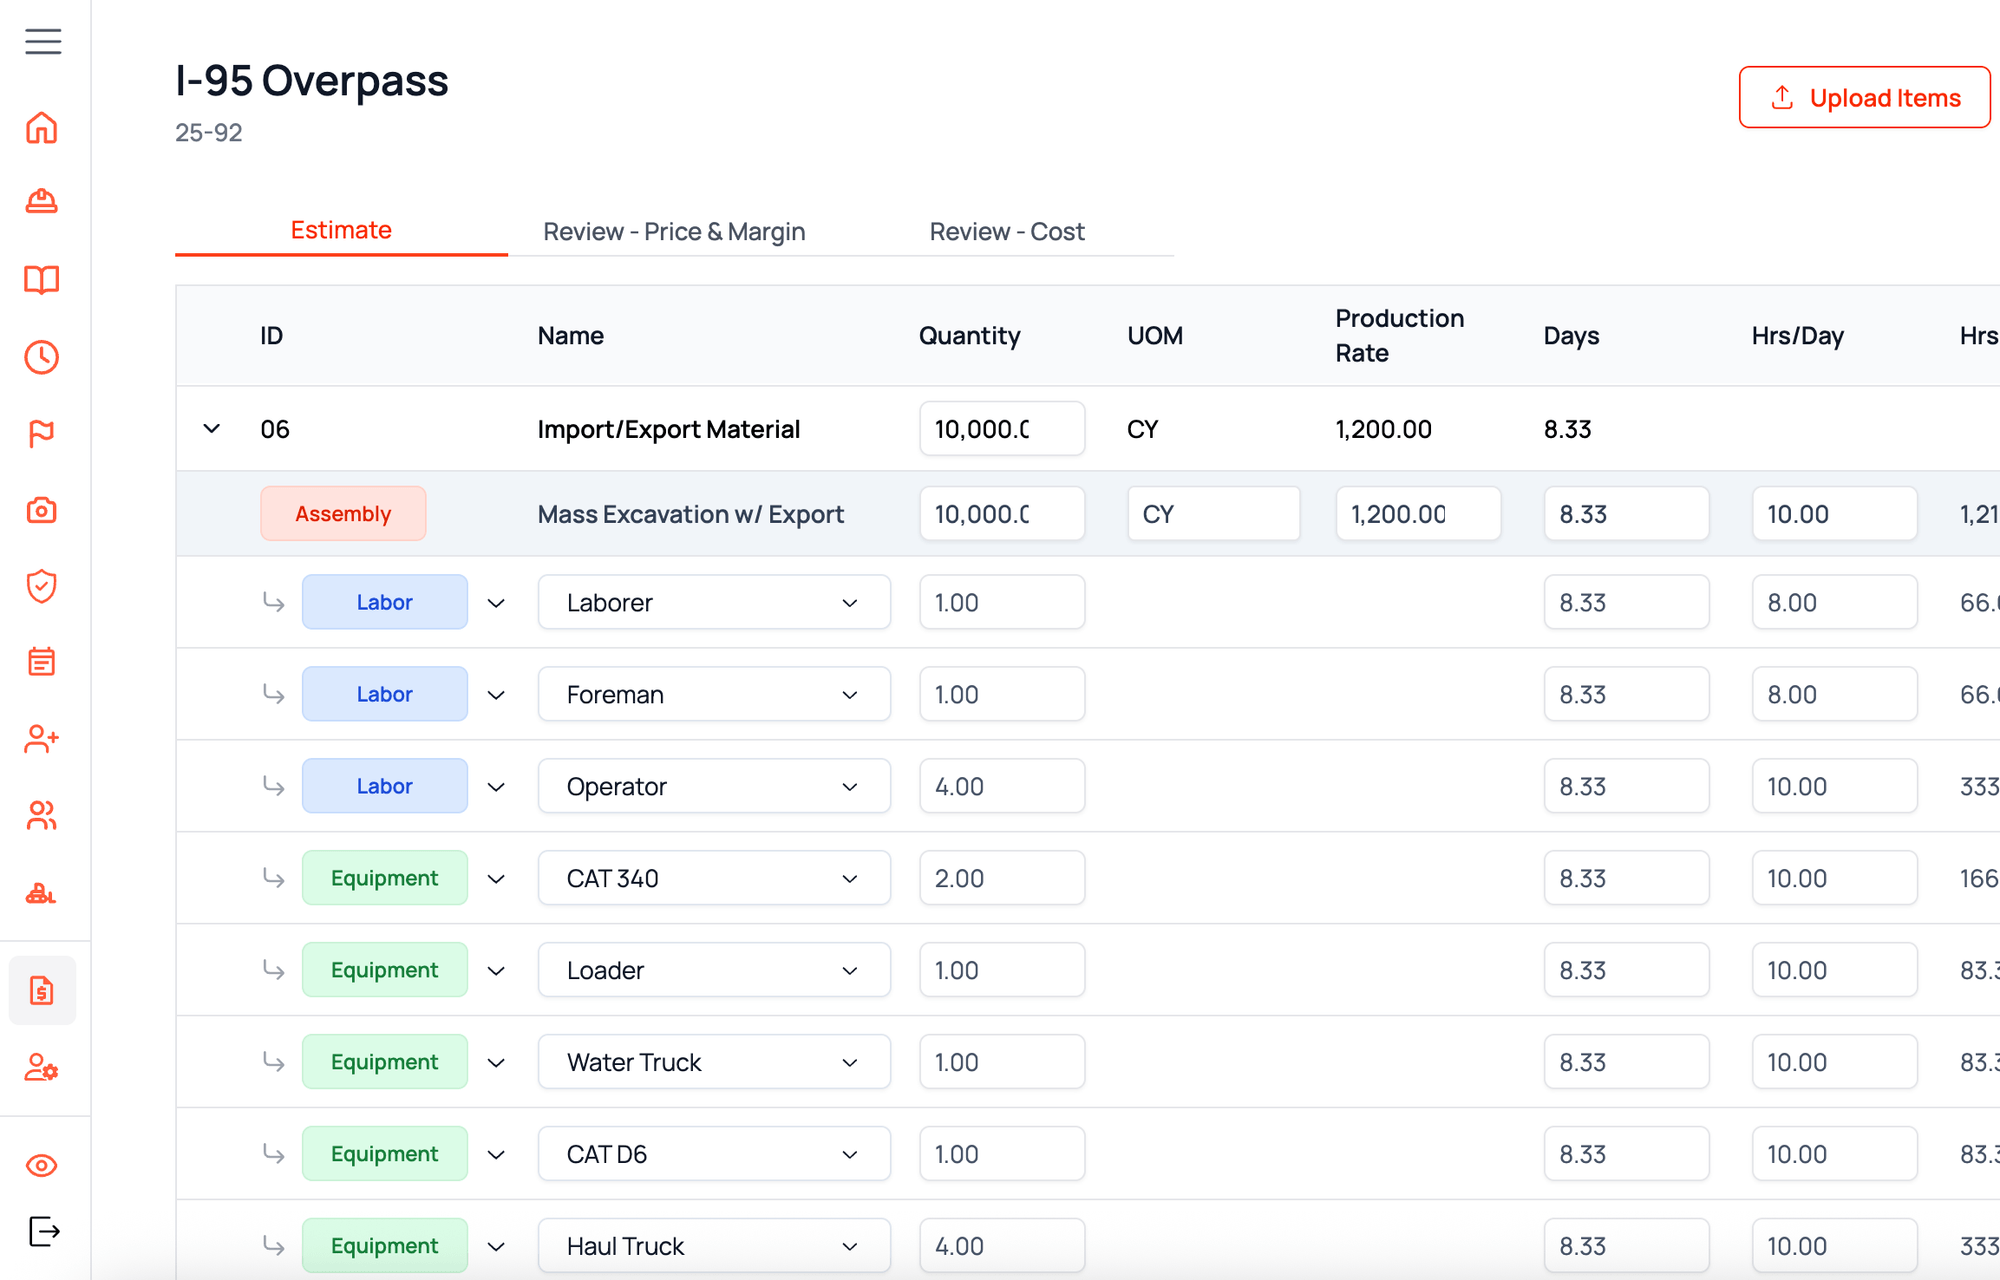Viewport: 2000px width, 1280px height.
Task: Click the Assembly label on Mass Excavation row
Action: coord(343,513)
